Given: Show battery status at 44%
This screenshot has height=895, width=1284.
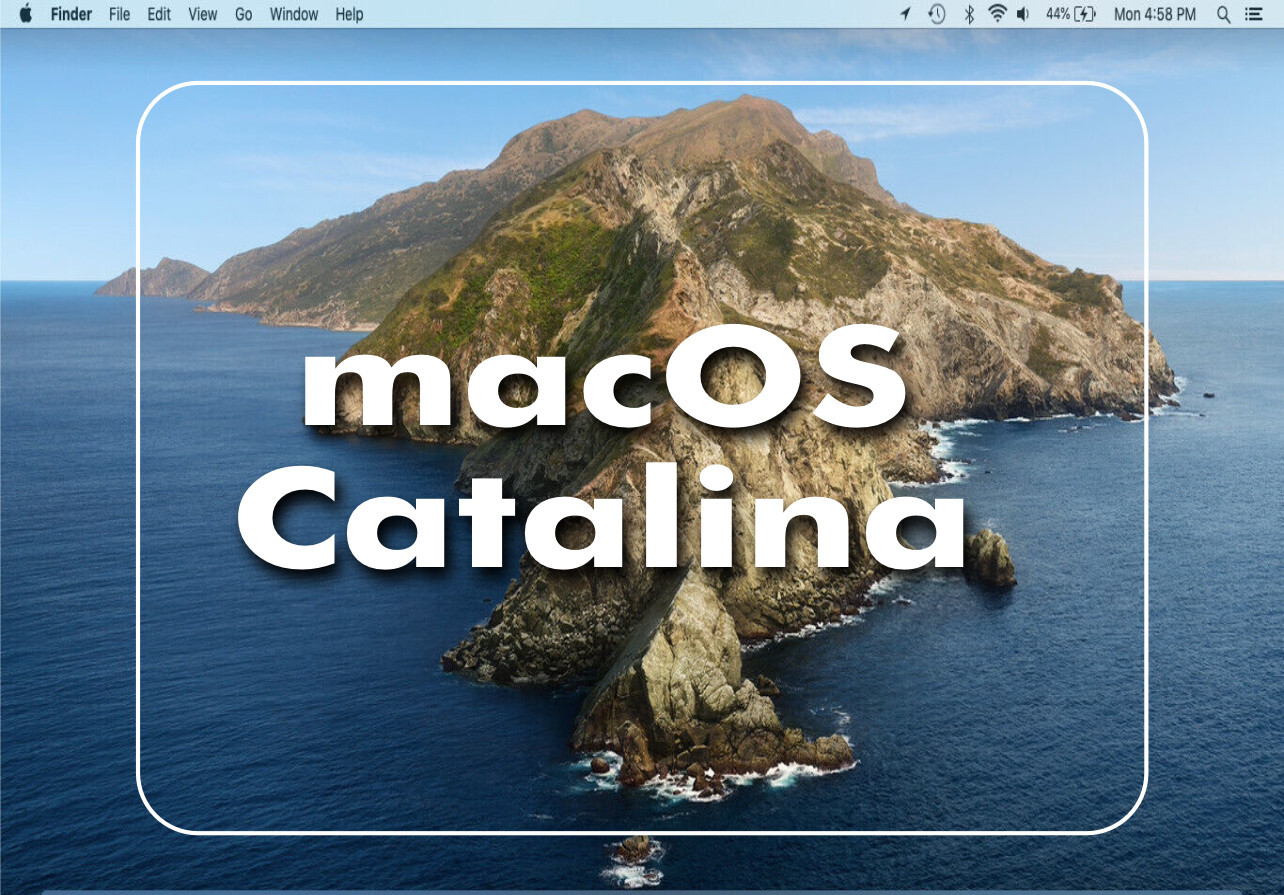Looking at the screenshot, I should pyautogui.click(x=1070, y=14).
